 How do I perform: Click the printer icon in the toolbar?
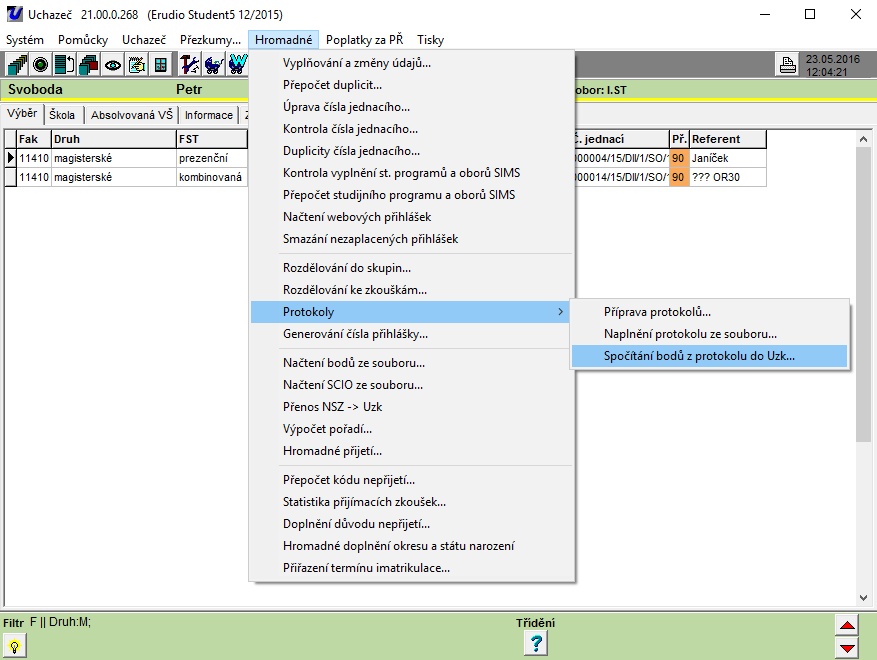(788, 65)
